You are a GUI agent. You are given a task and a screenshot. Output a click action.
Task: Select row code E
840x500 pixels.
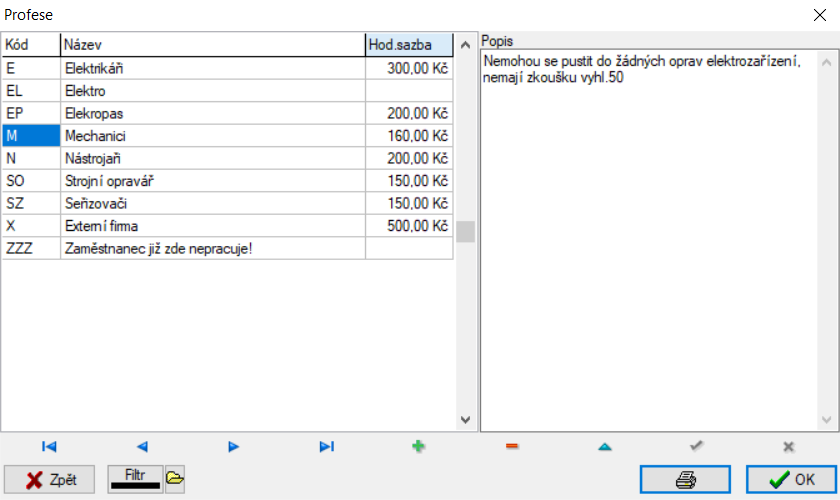click(x=31, y=68)
